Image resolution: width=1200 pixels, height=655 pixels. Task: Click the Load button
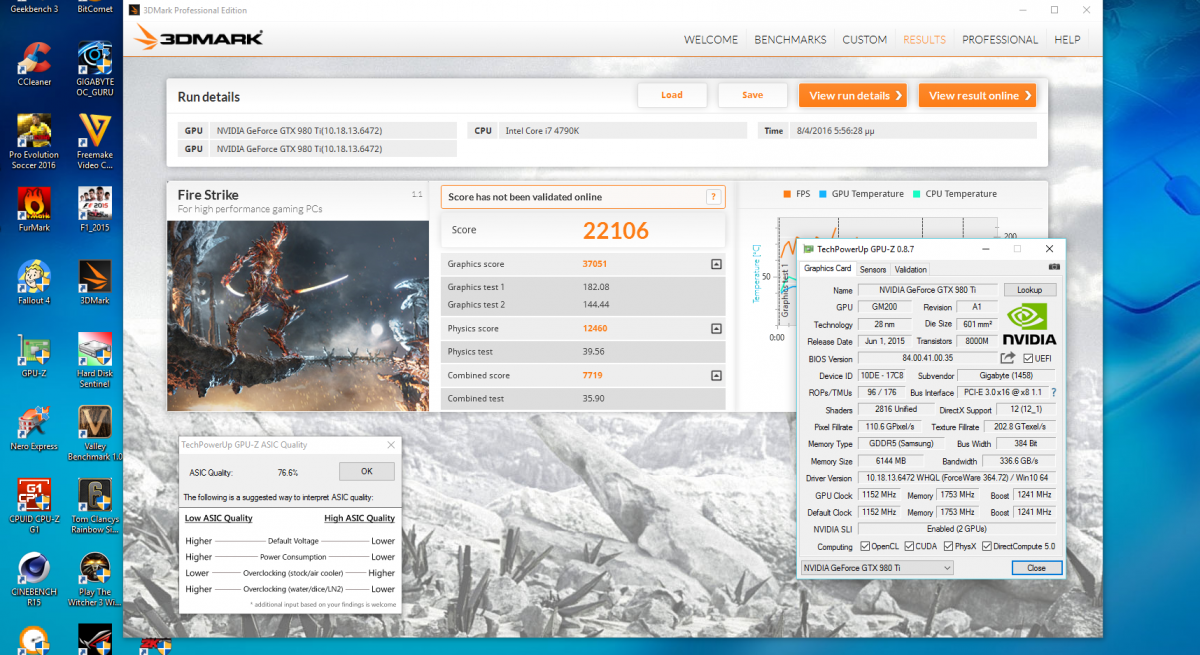(x=672, y=95)
